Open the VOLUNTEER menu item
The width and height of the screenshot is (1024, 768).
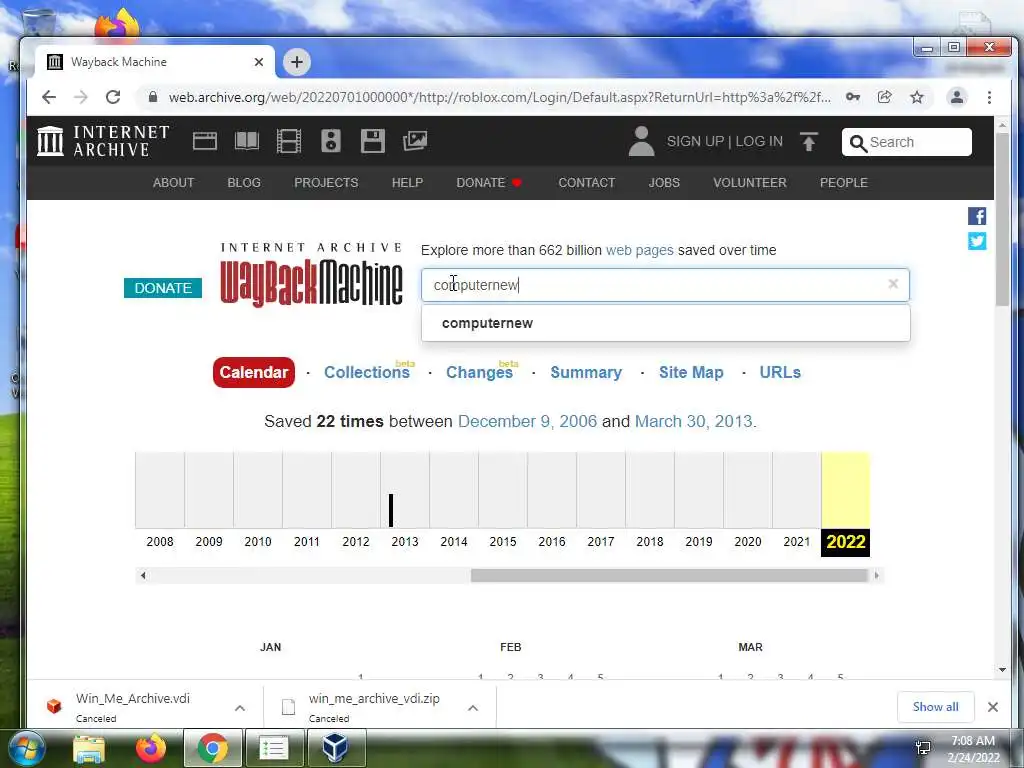(x=750, y=183)
